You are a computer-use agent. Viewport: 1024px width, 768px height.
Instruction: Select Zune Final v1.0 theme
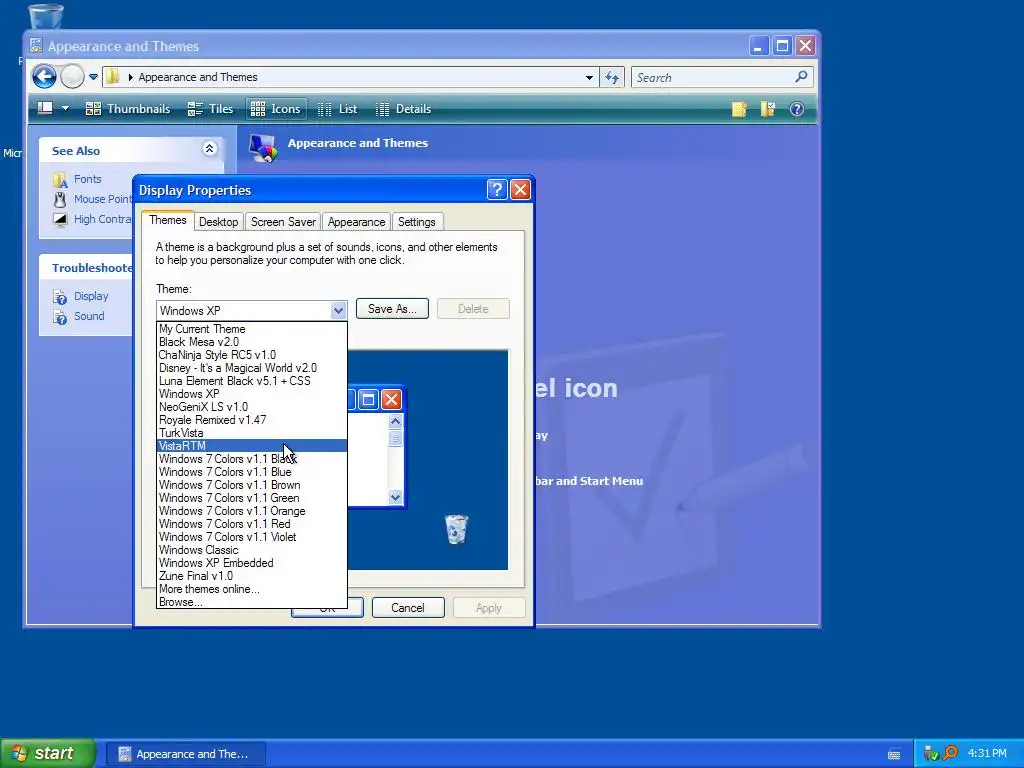coord(252,577)
